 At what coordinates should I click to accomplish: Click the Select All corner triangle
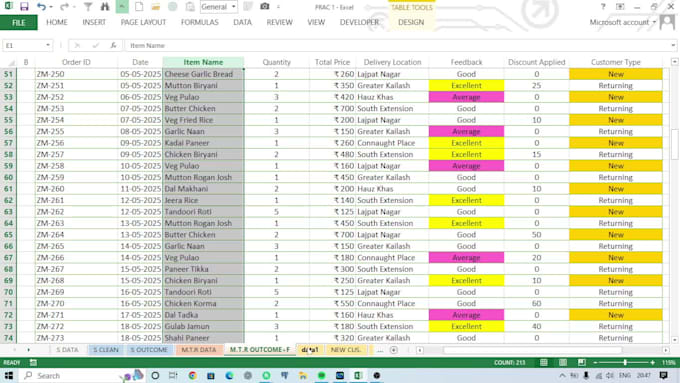pos(12,62)
